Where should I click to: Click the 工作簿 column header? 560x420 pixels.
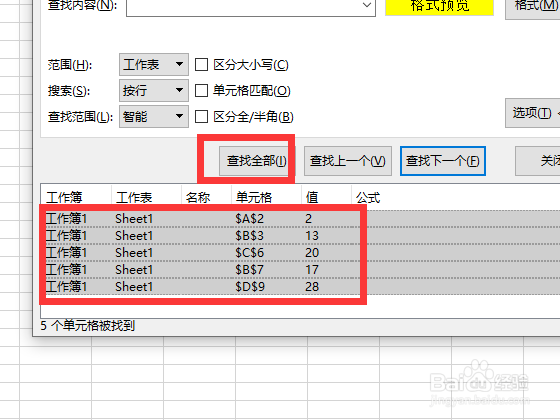[76, 197]
